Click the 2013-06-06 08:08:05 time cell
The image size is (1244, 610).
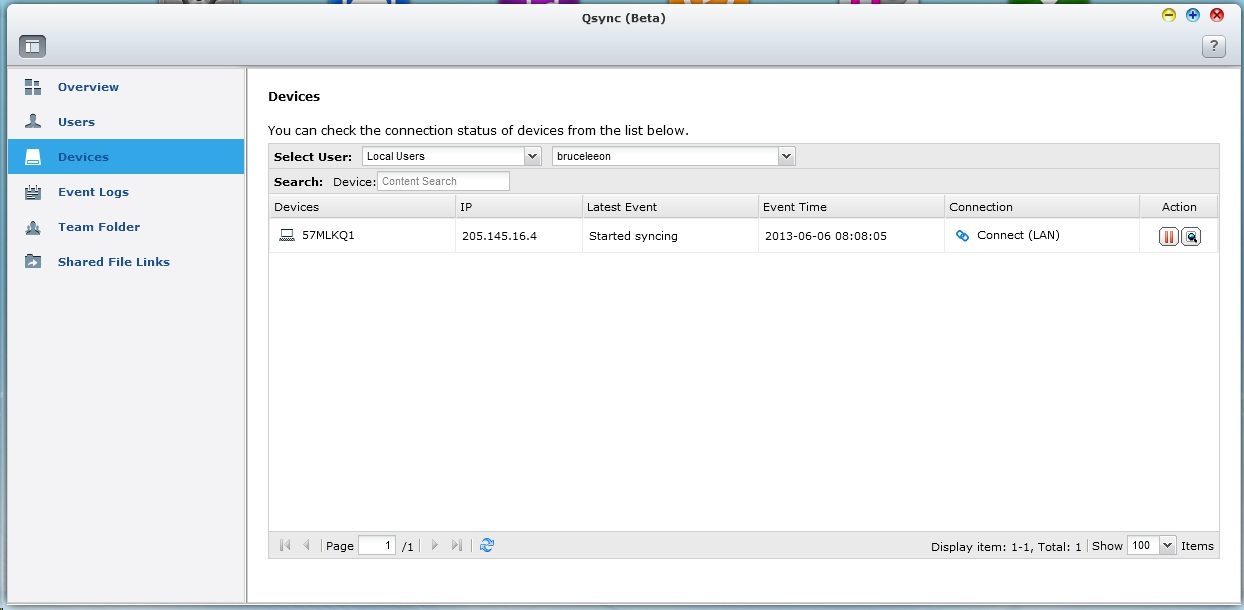click(825, 236)
